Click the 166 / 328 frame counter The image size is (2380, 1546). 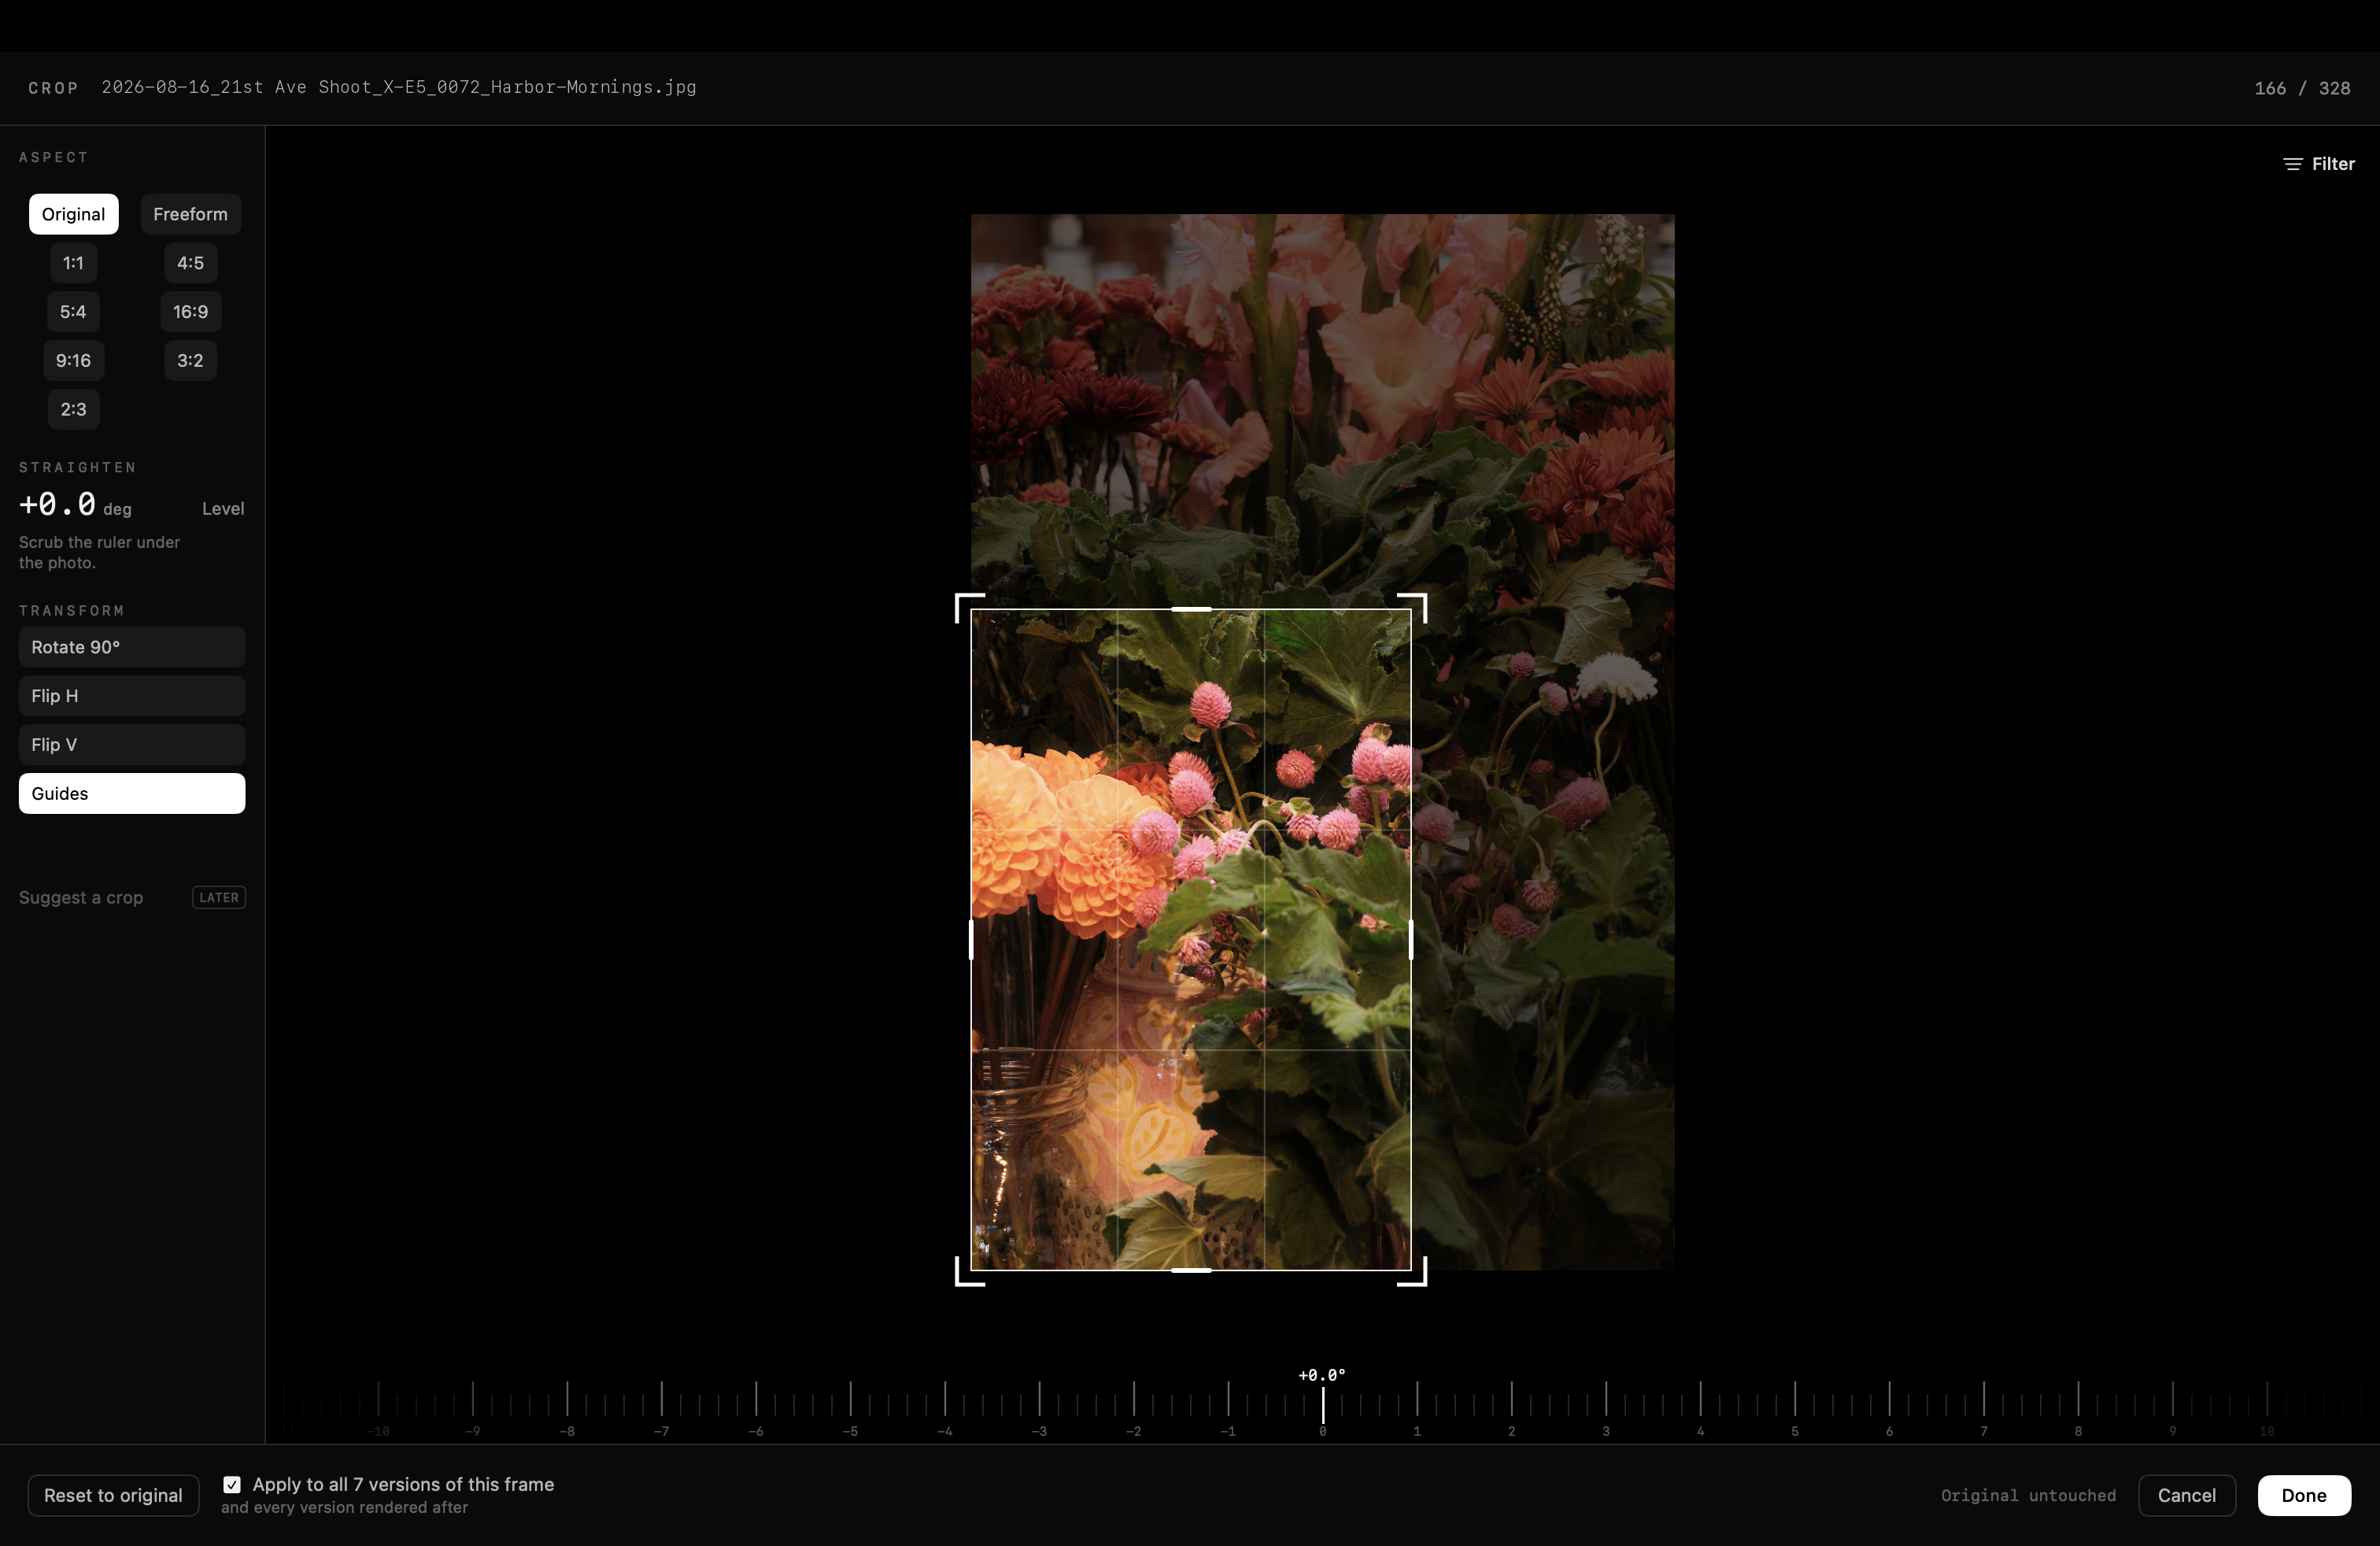coord(2302,88)
